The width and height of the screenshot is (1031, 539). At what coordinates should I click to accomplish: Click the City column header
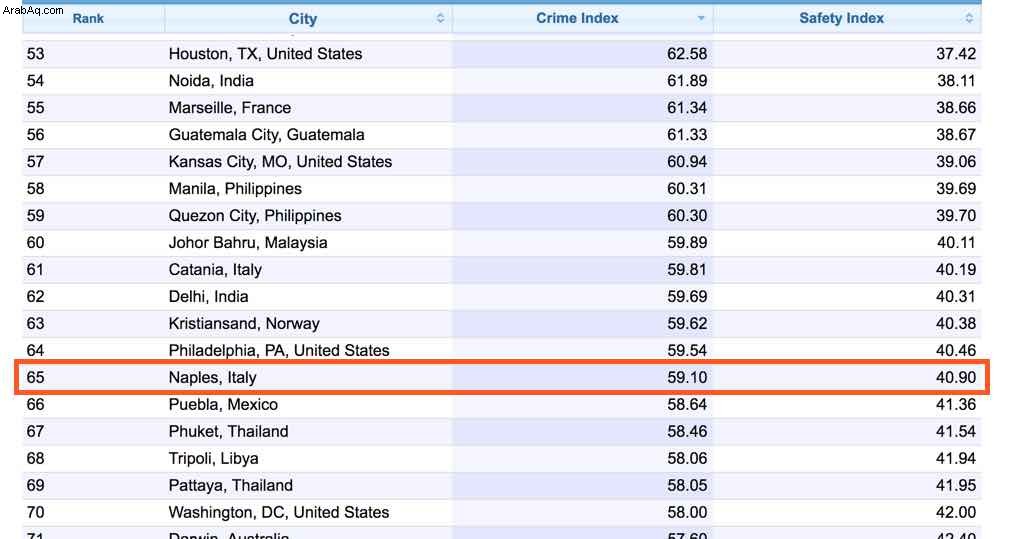302,18
